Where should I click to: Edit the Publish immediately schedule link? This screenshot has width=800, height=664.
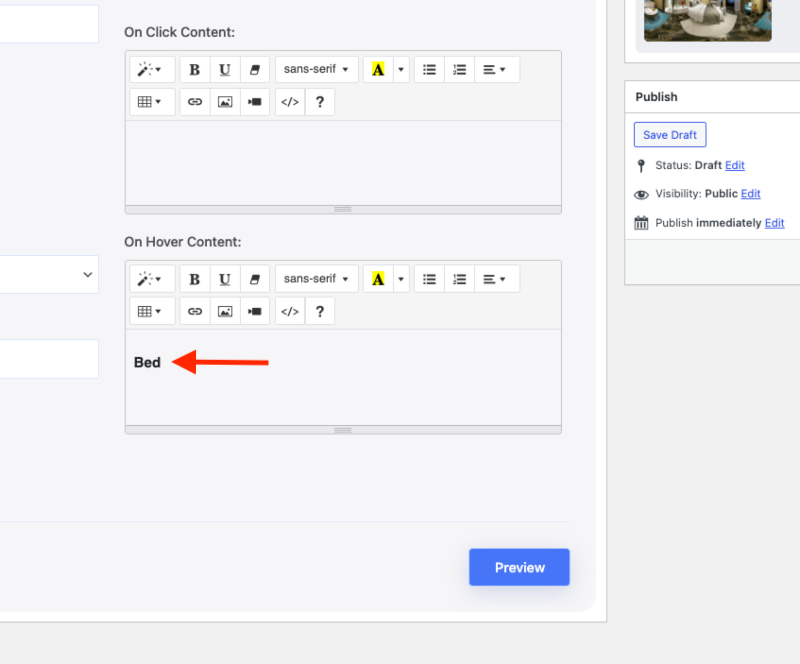[x=774, y=223]
